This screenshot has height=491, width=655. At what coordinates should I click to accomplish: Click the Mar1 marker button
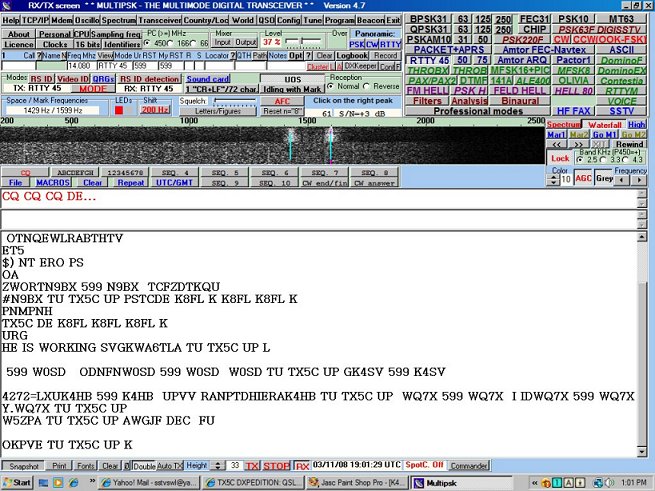coord(556,135)
